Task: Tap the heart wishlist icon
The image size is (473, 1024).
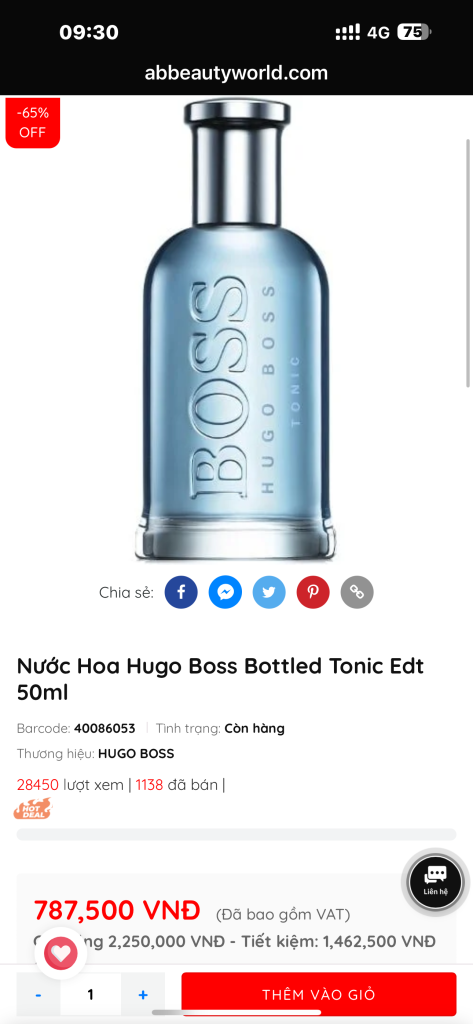Action: tap(61, 954)
